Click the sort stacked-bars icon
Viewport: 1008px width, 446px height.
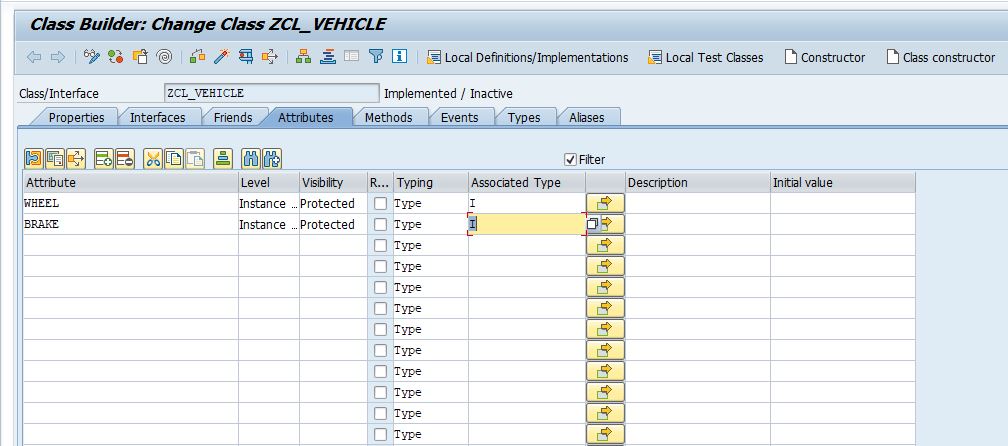223,159
